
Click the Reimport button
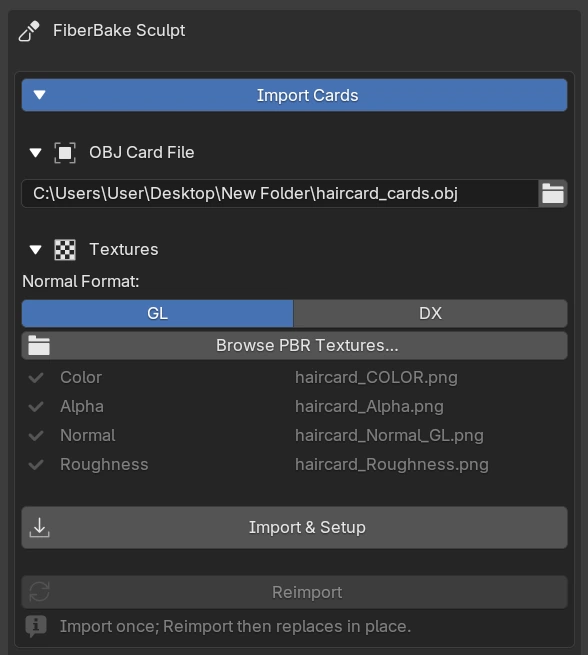pos(294,592)
